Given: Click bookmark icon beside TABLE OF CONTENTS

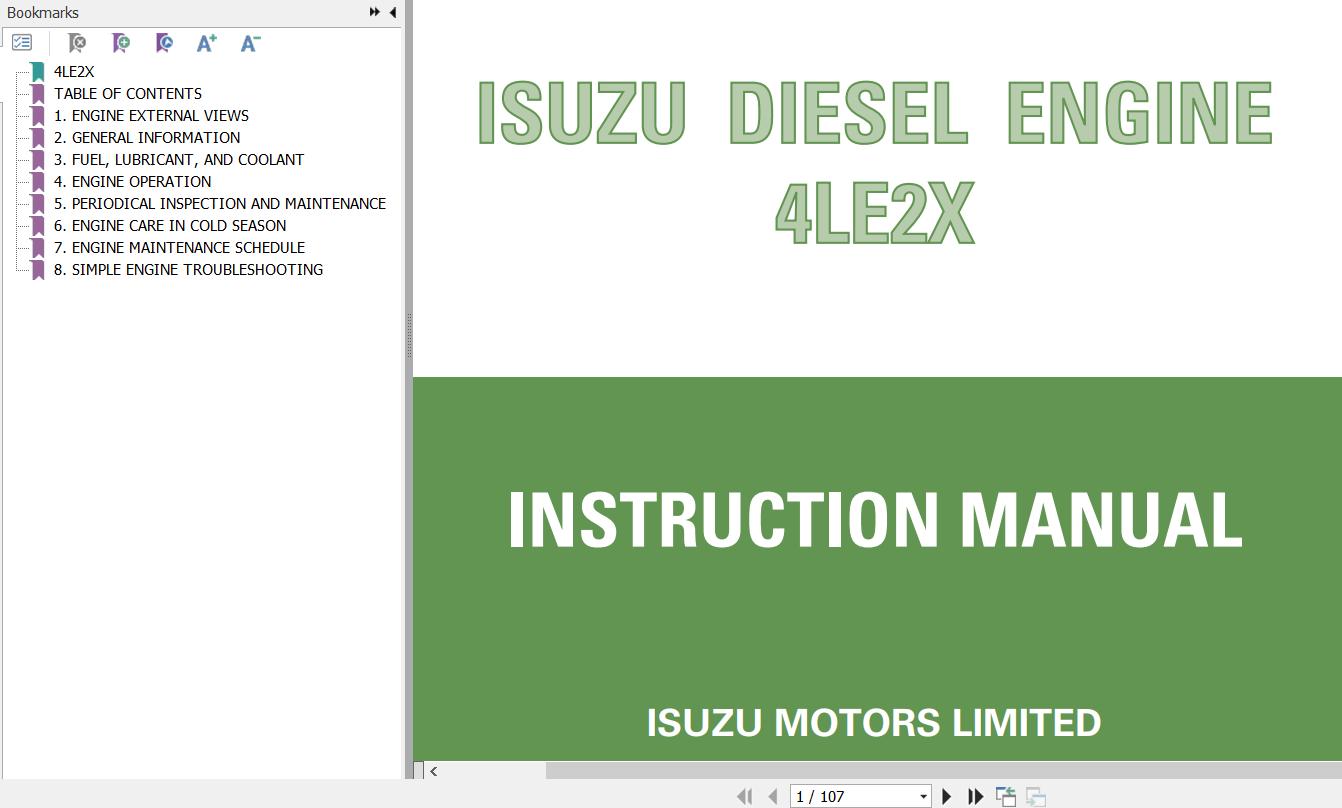Looking at the screenshot, I should [38, 94].
